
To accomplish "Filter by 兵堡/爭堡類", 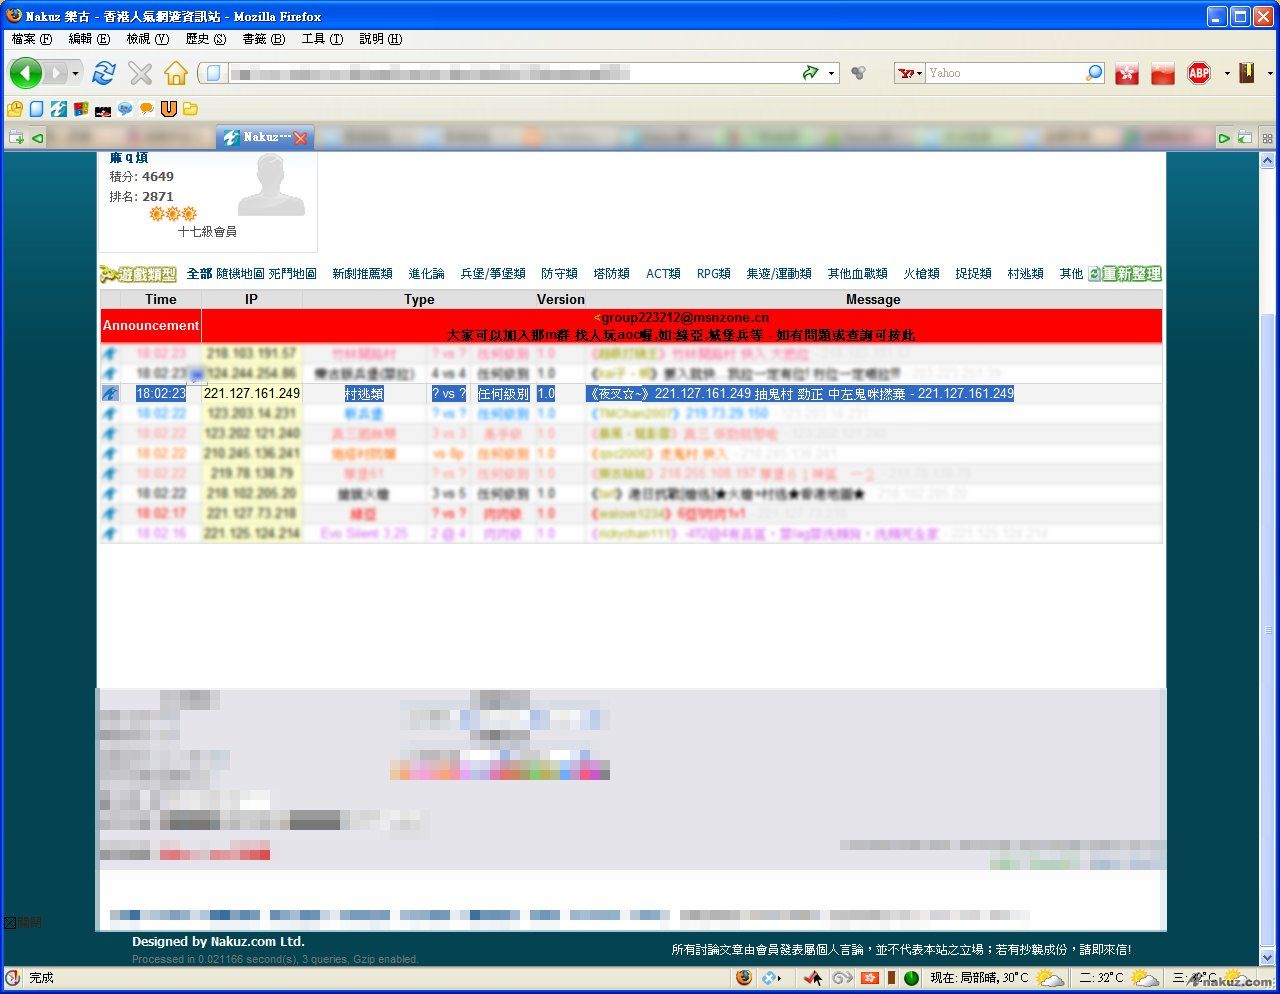I will coord(493,274).
